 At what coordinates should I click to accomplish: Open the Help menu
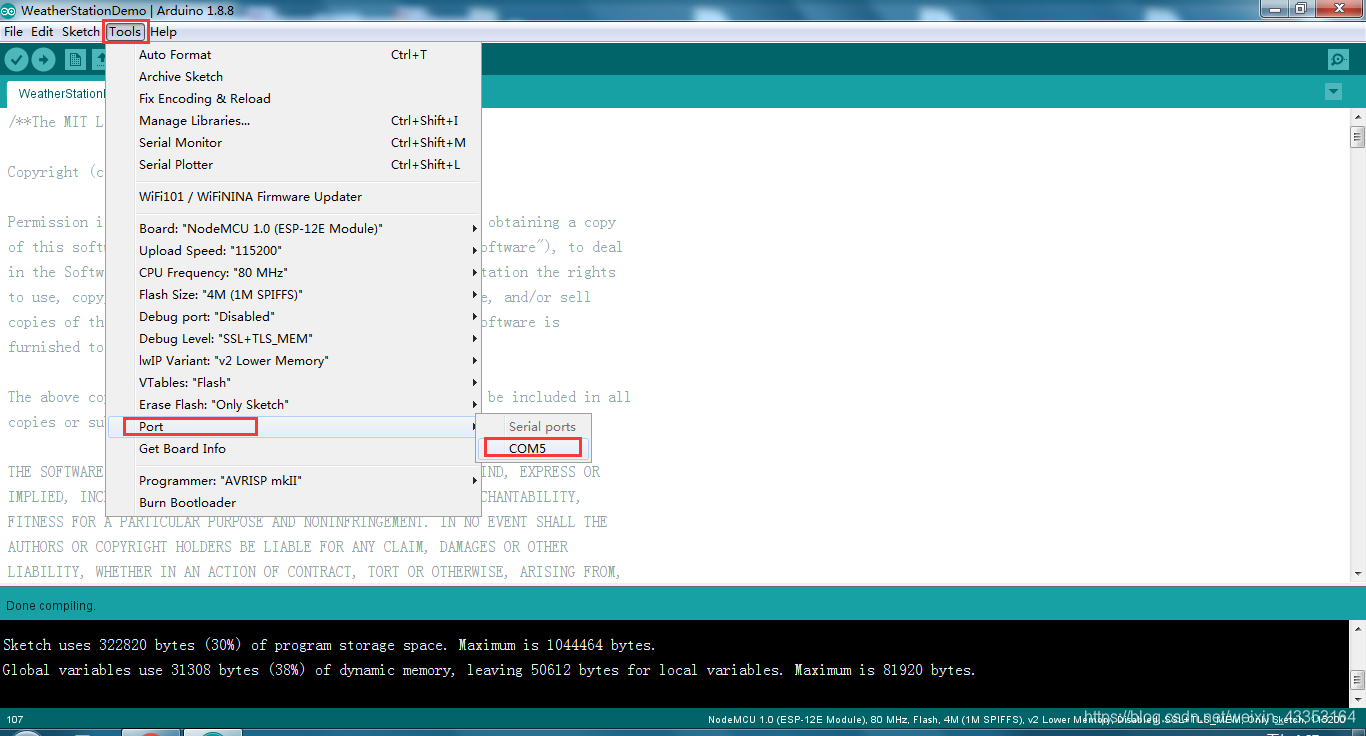coord(163,31)
